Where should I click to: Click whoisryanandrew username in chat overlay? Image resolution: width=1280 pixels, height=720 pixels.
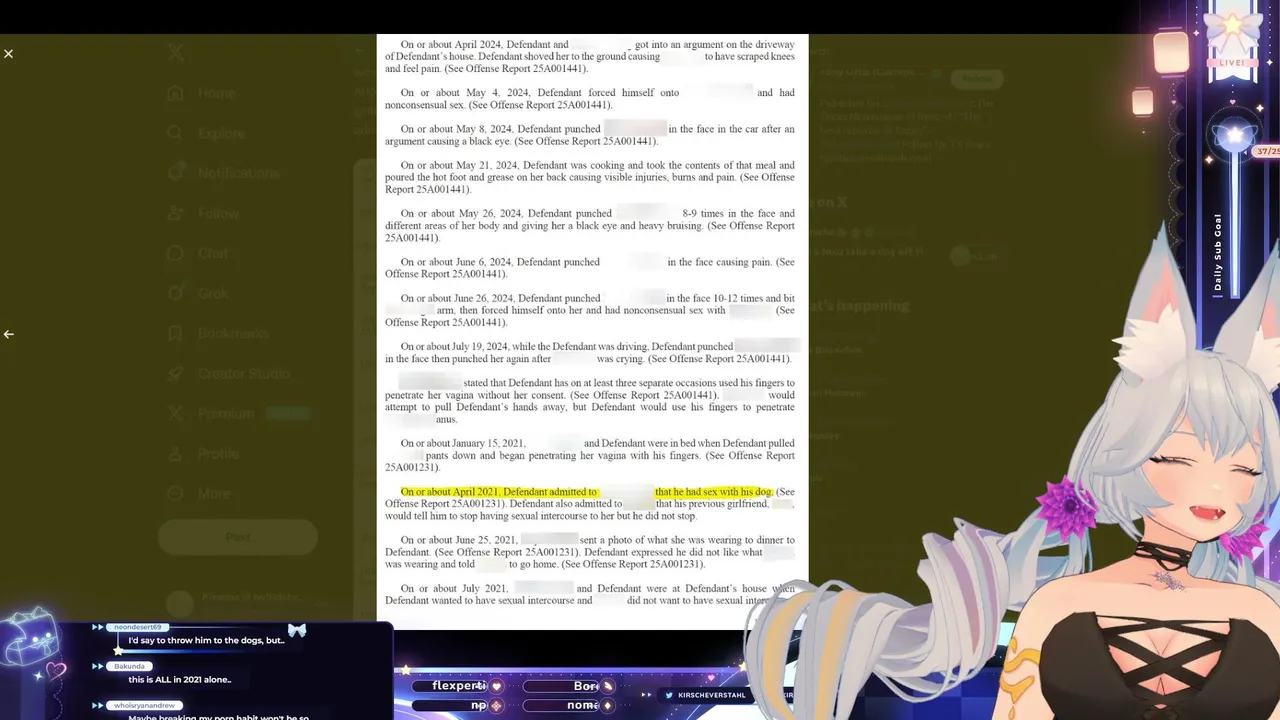point(143,705)
